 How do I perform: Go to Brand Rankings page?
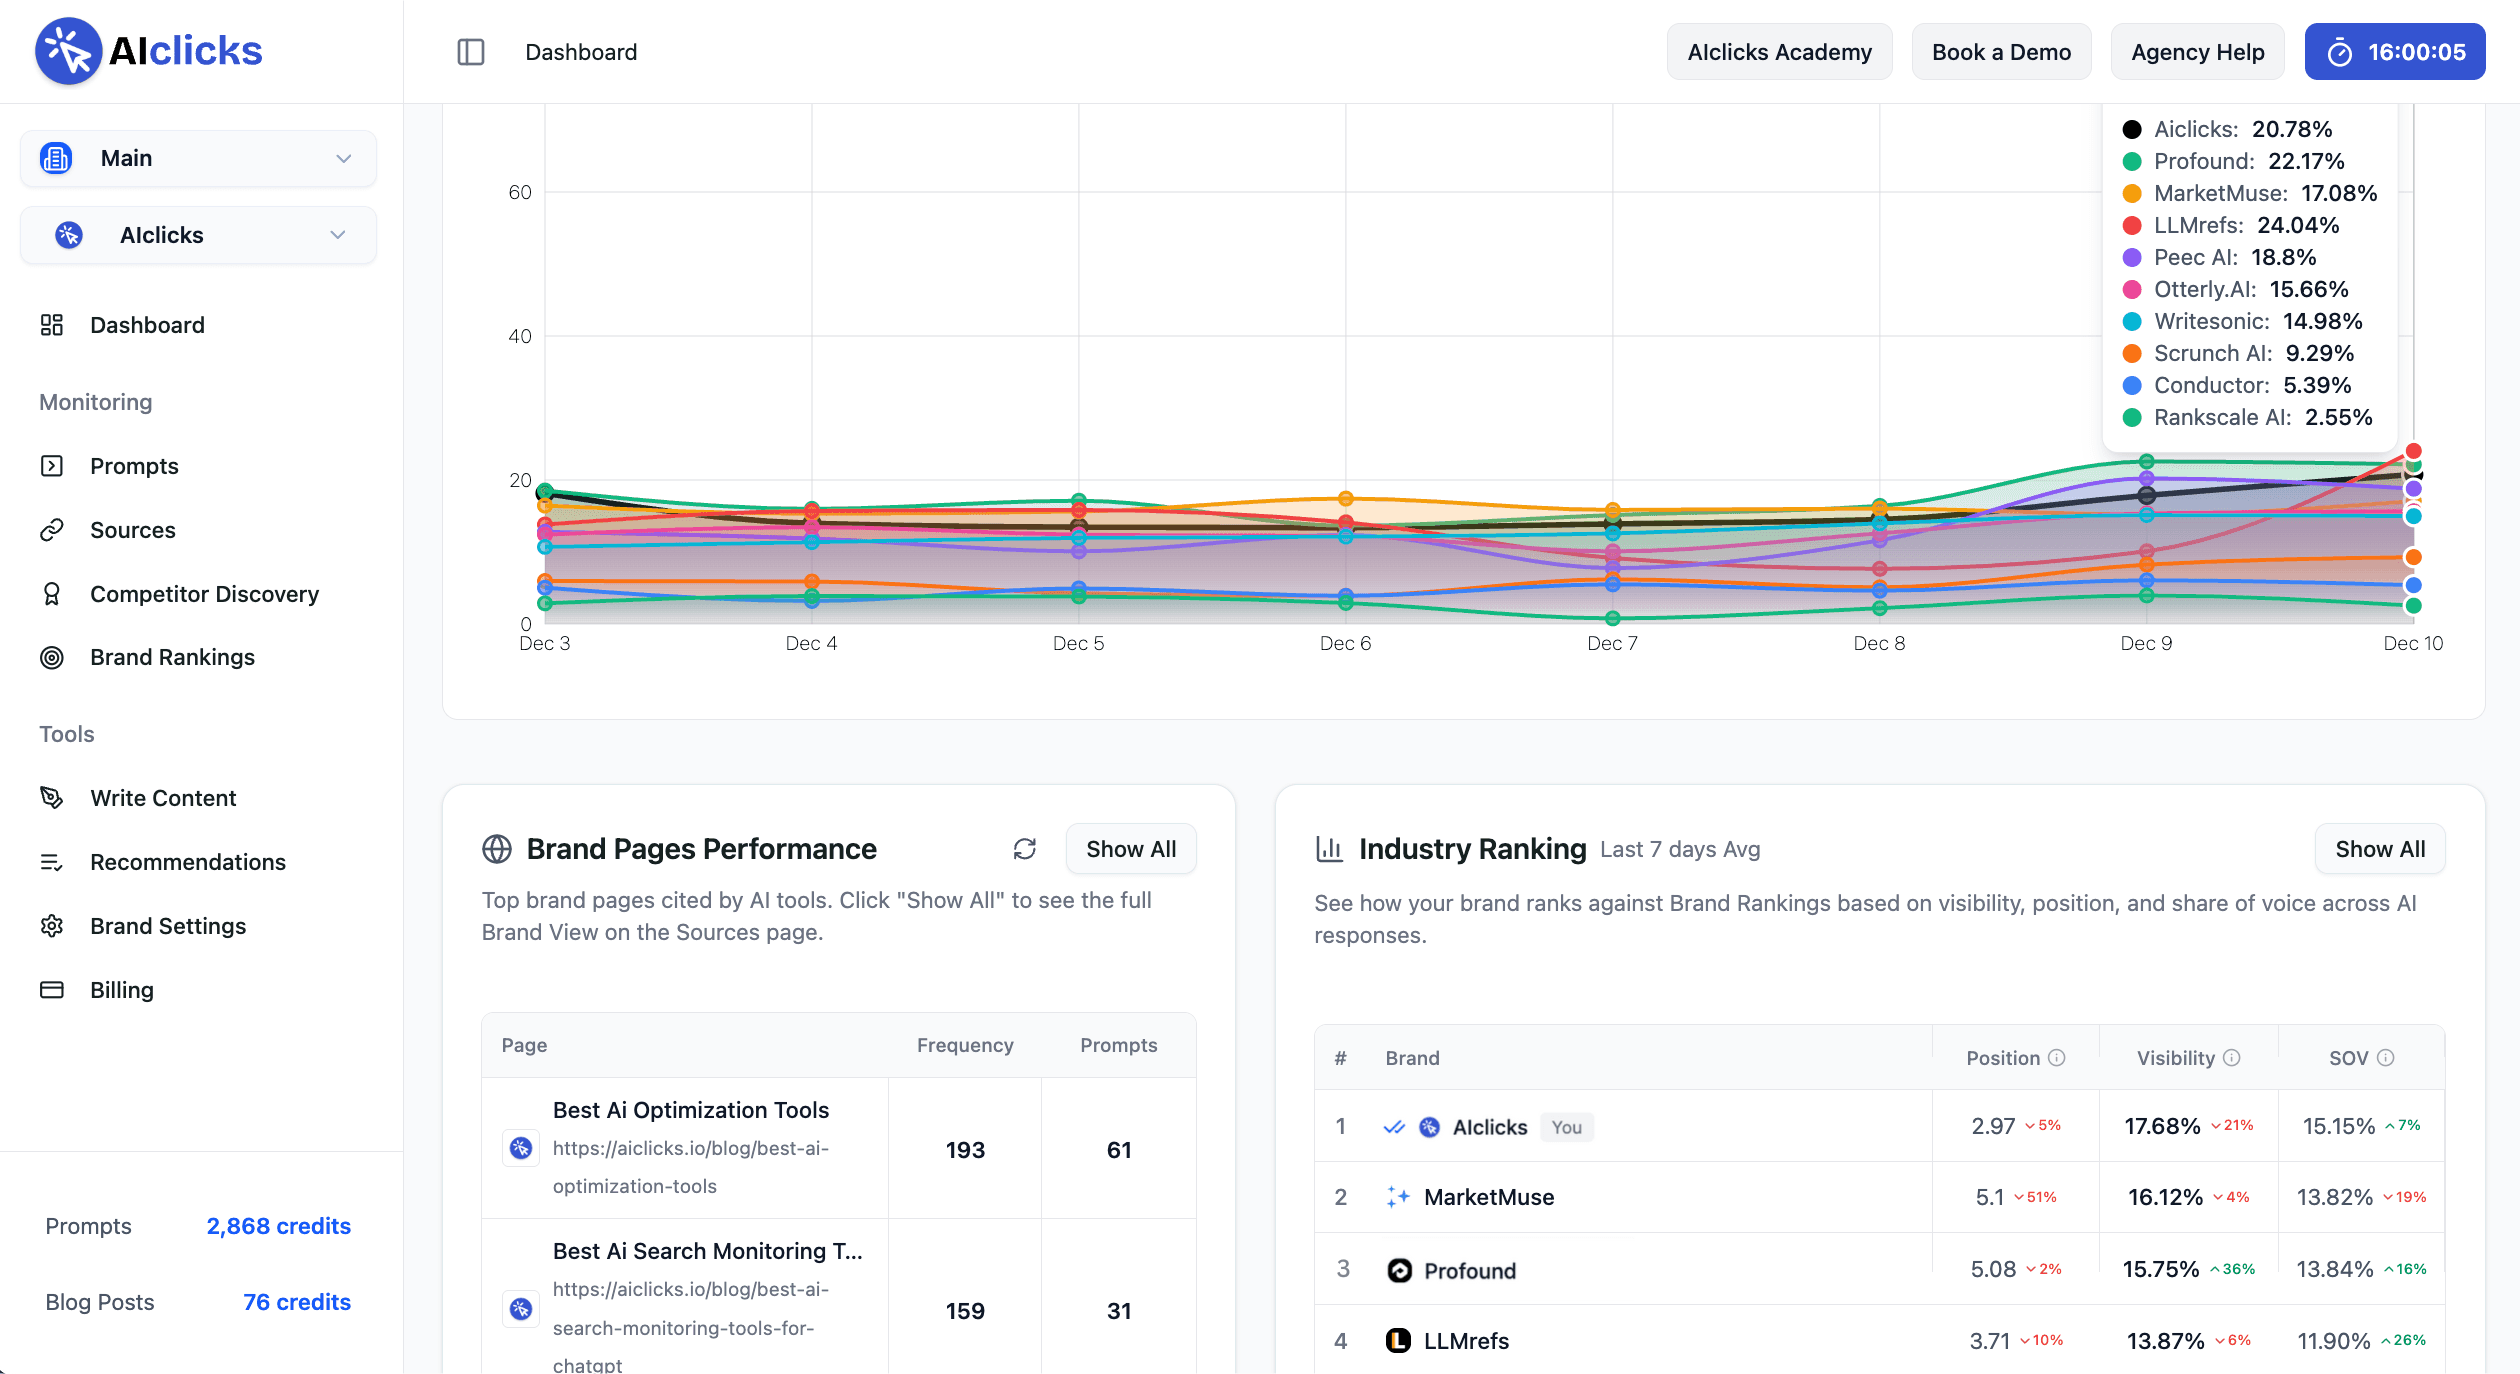click(x=172, y=657)
